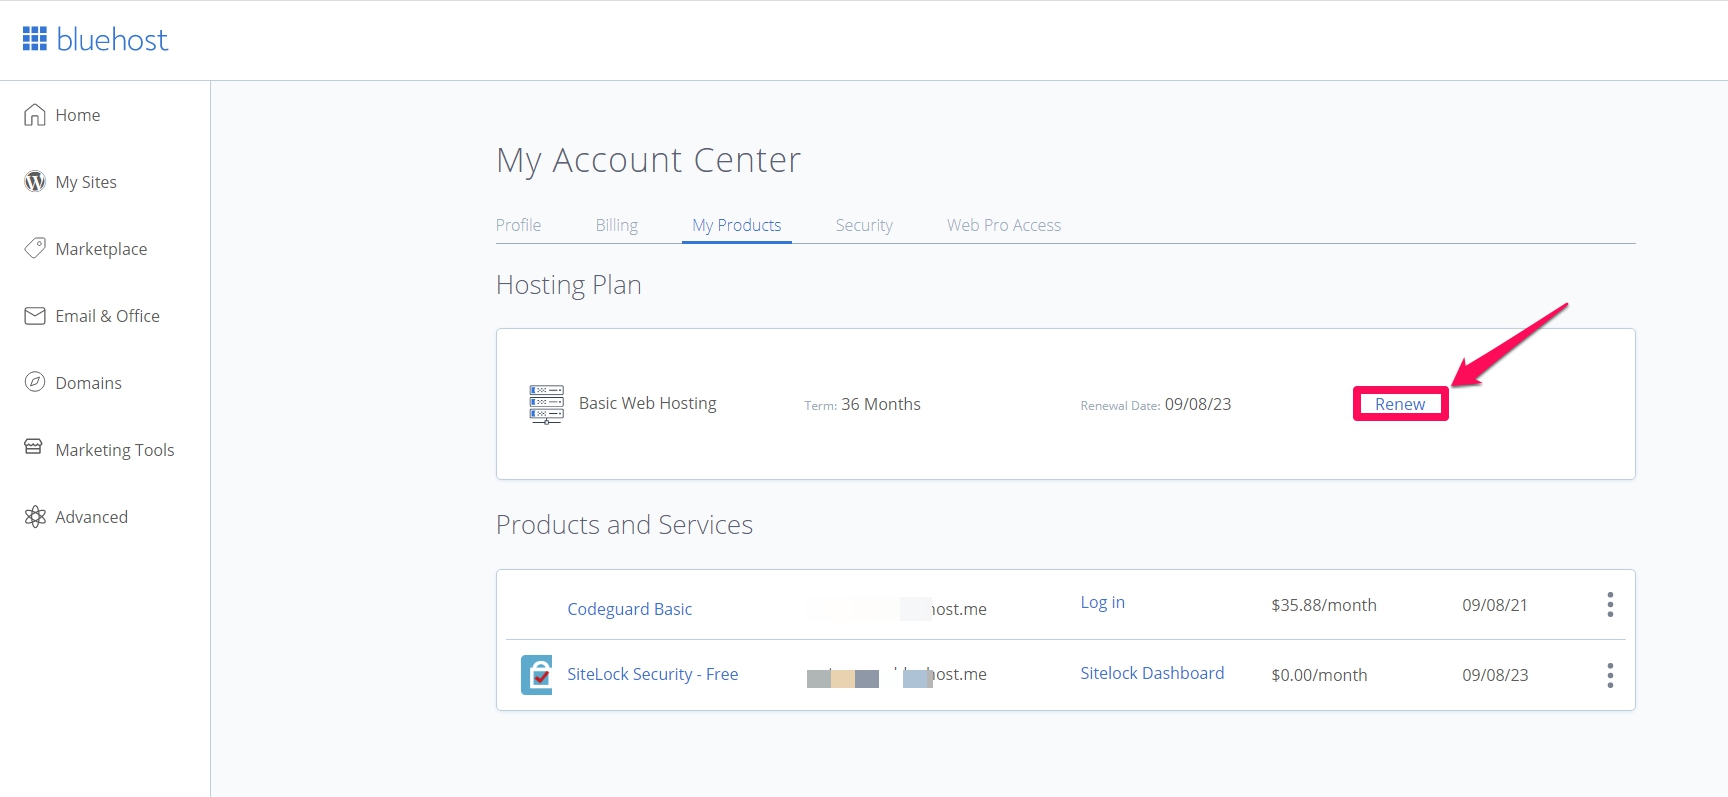Open the Advanced sidebar item
The image size is (1728, 797).
[x=91, y=517]
